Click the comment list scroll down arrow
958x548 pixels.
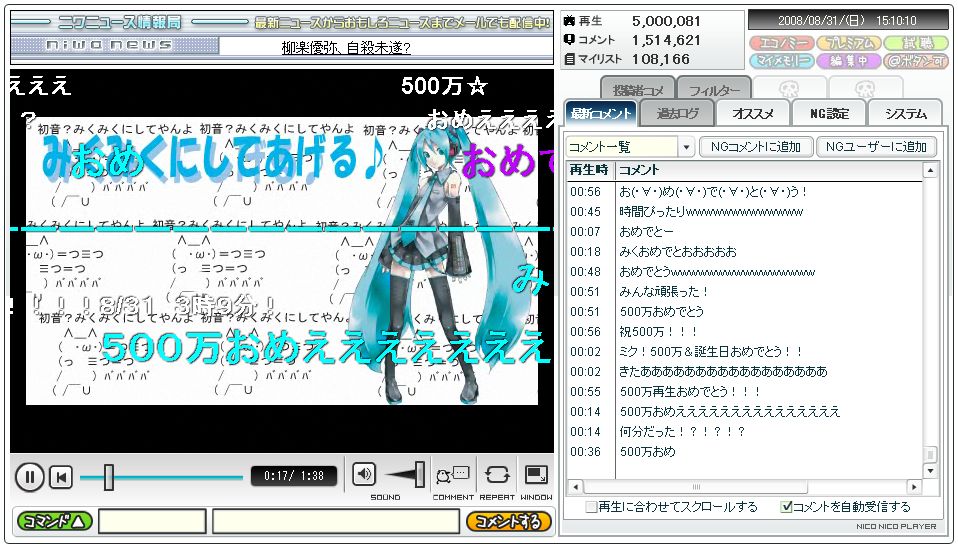click(930, 471)
